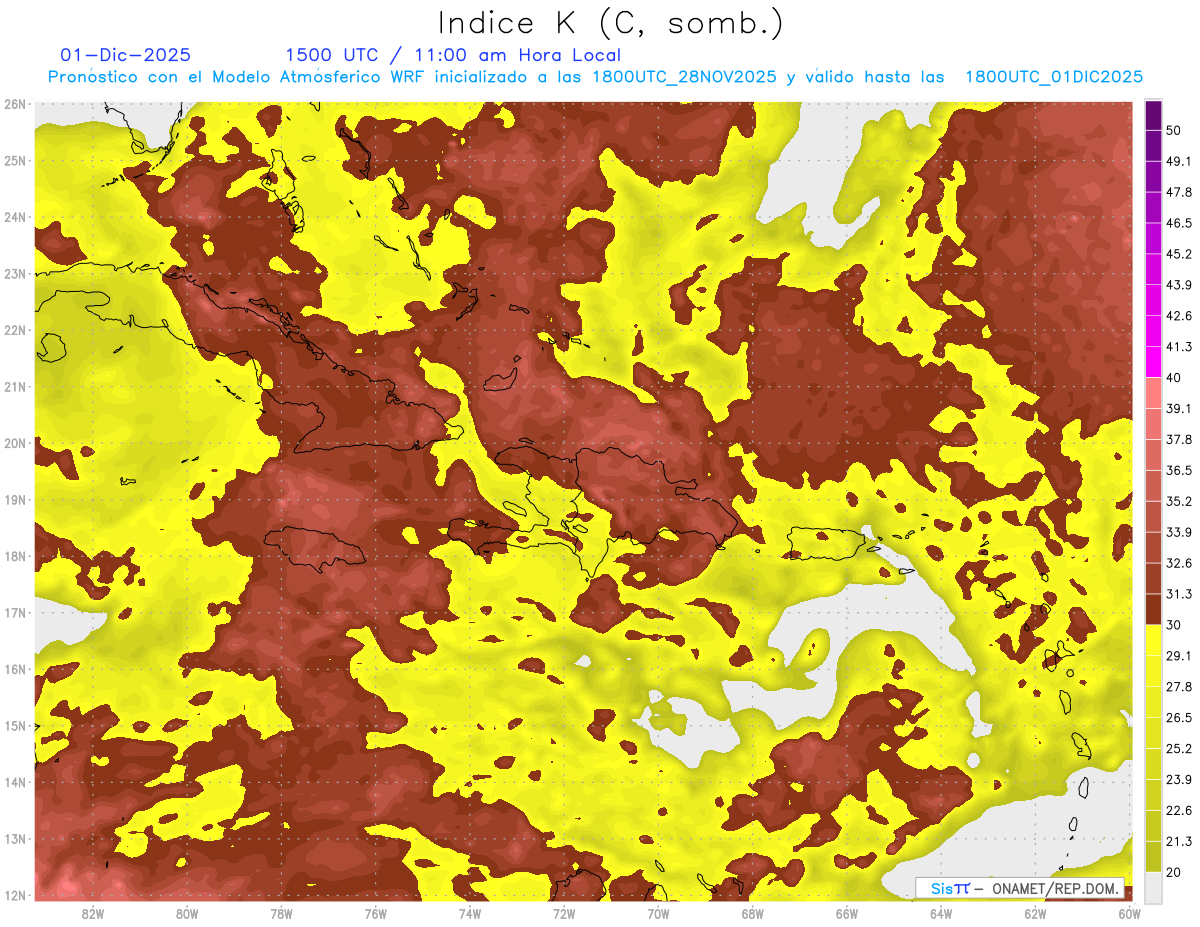Click the "80W" longitude label
Image resolution: width=1200 pixels, height=927 pixels.
[186, 914]
